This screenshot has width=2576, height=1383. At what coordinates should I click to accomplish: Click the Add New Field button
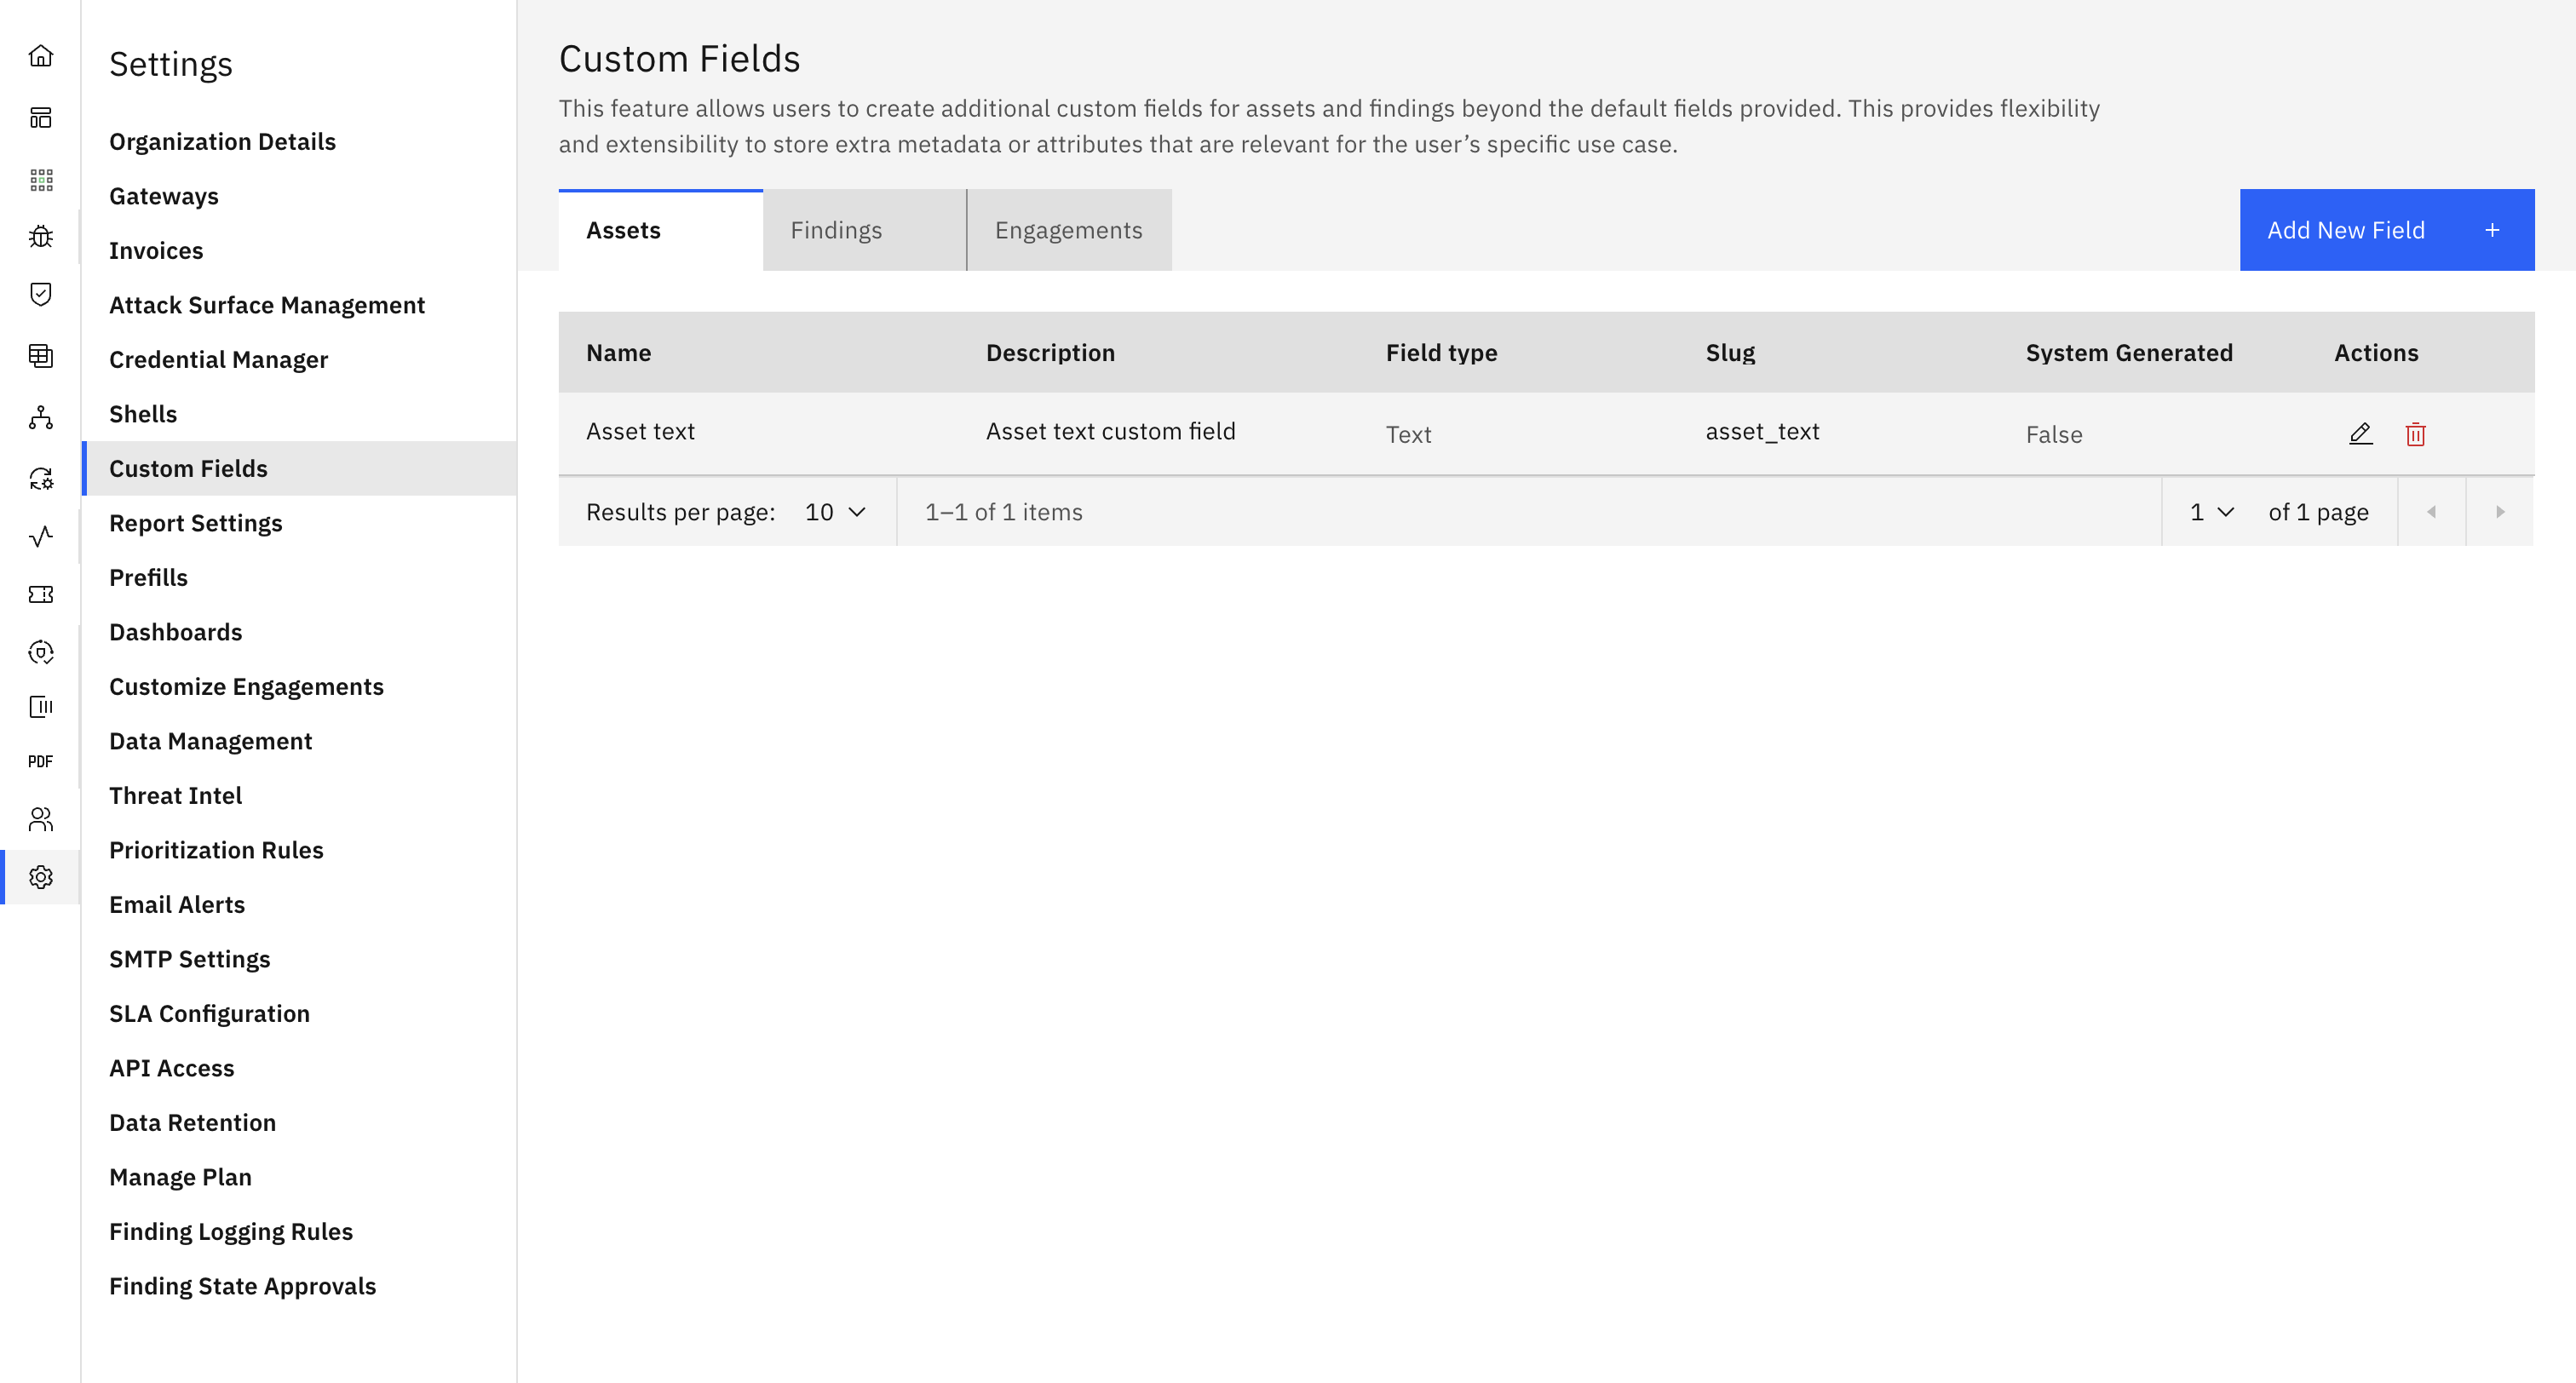(x=2386, y=231)
